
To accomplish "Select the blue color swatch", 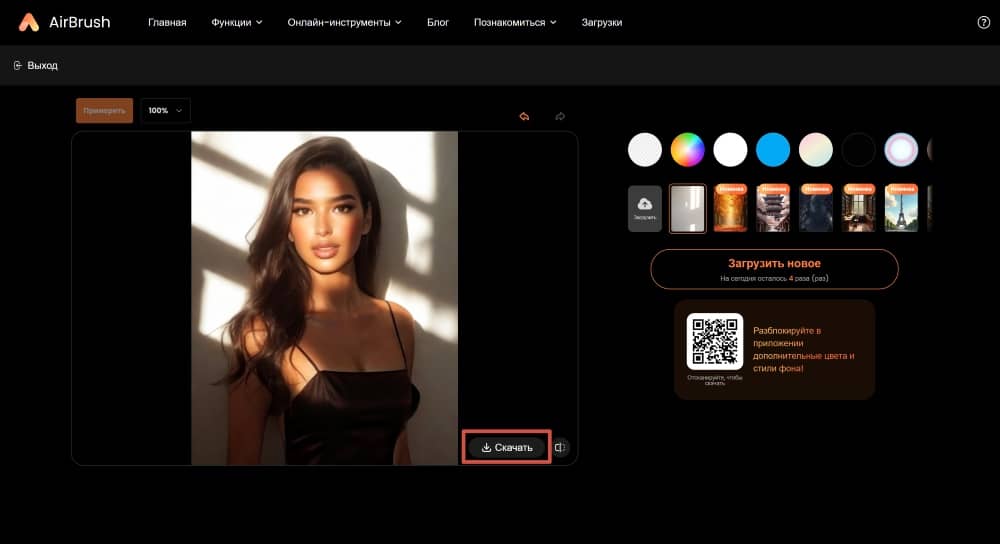I will 773,150.
